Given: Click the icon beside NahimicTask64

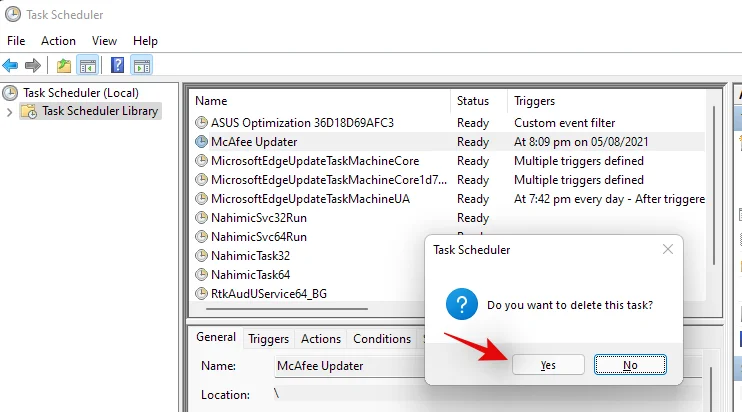Looking at the screenshot, I should click(x=202, y=274).
